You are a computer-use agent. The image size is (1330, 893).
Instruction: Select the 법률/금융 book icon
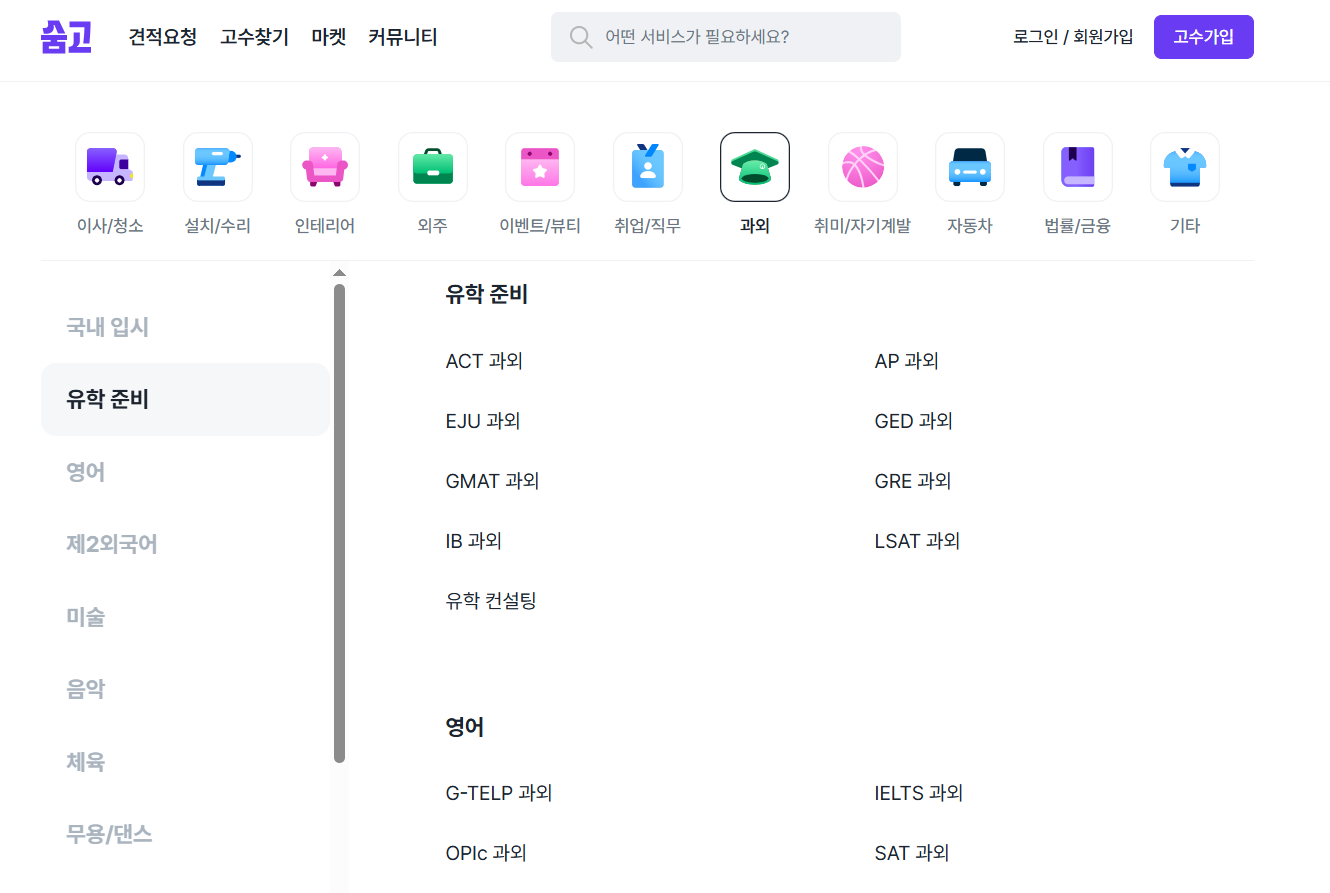pos(1076,167)
